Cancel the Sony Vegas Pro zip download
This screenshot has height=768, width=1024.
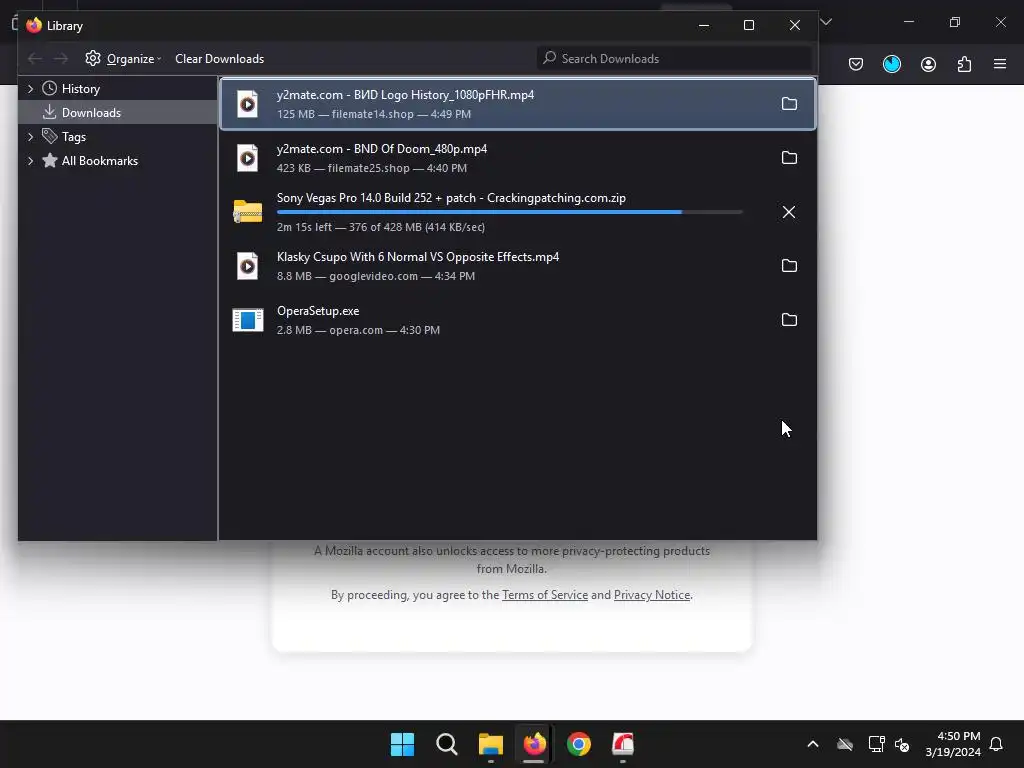coord(789,212)
